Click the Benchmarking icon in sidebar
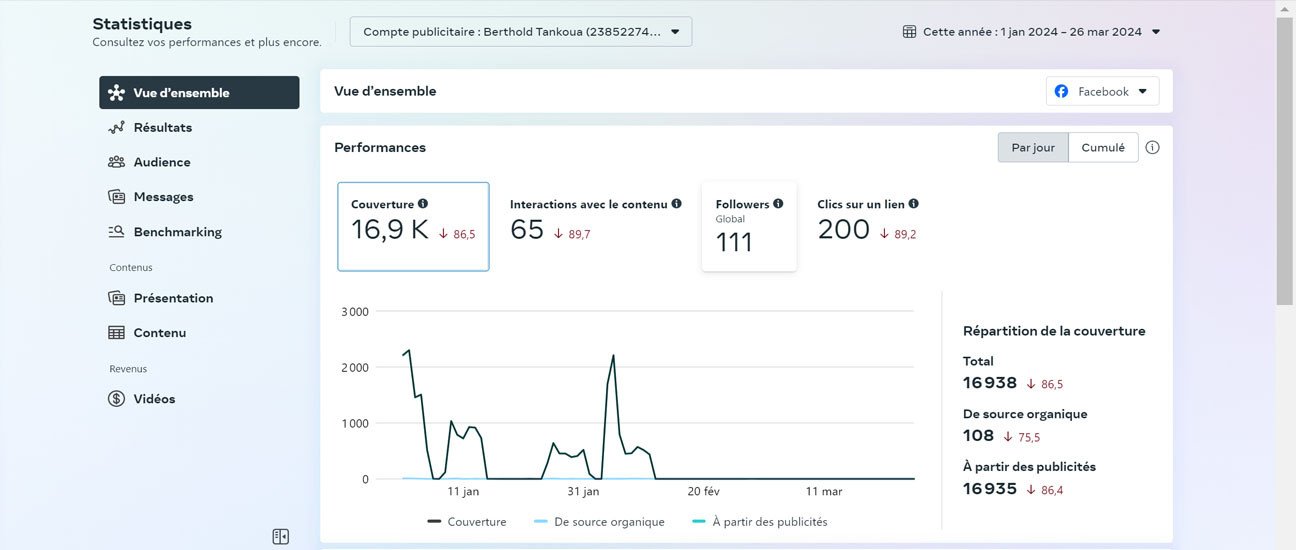 (x=116, y=232)
